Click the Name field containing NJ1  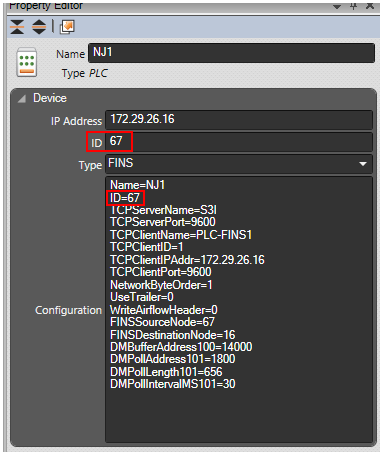pyautogui.click(x=231, y=53)
